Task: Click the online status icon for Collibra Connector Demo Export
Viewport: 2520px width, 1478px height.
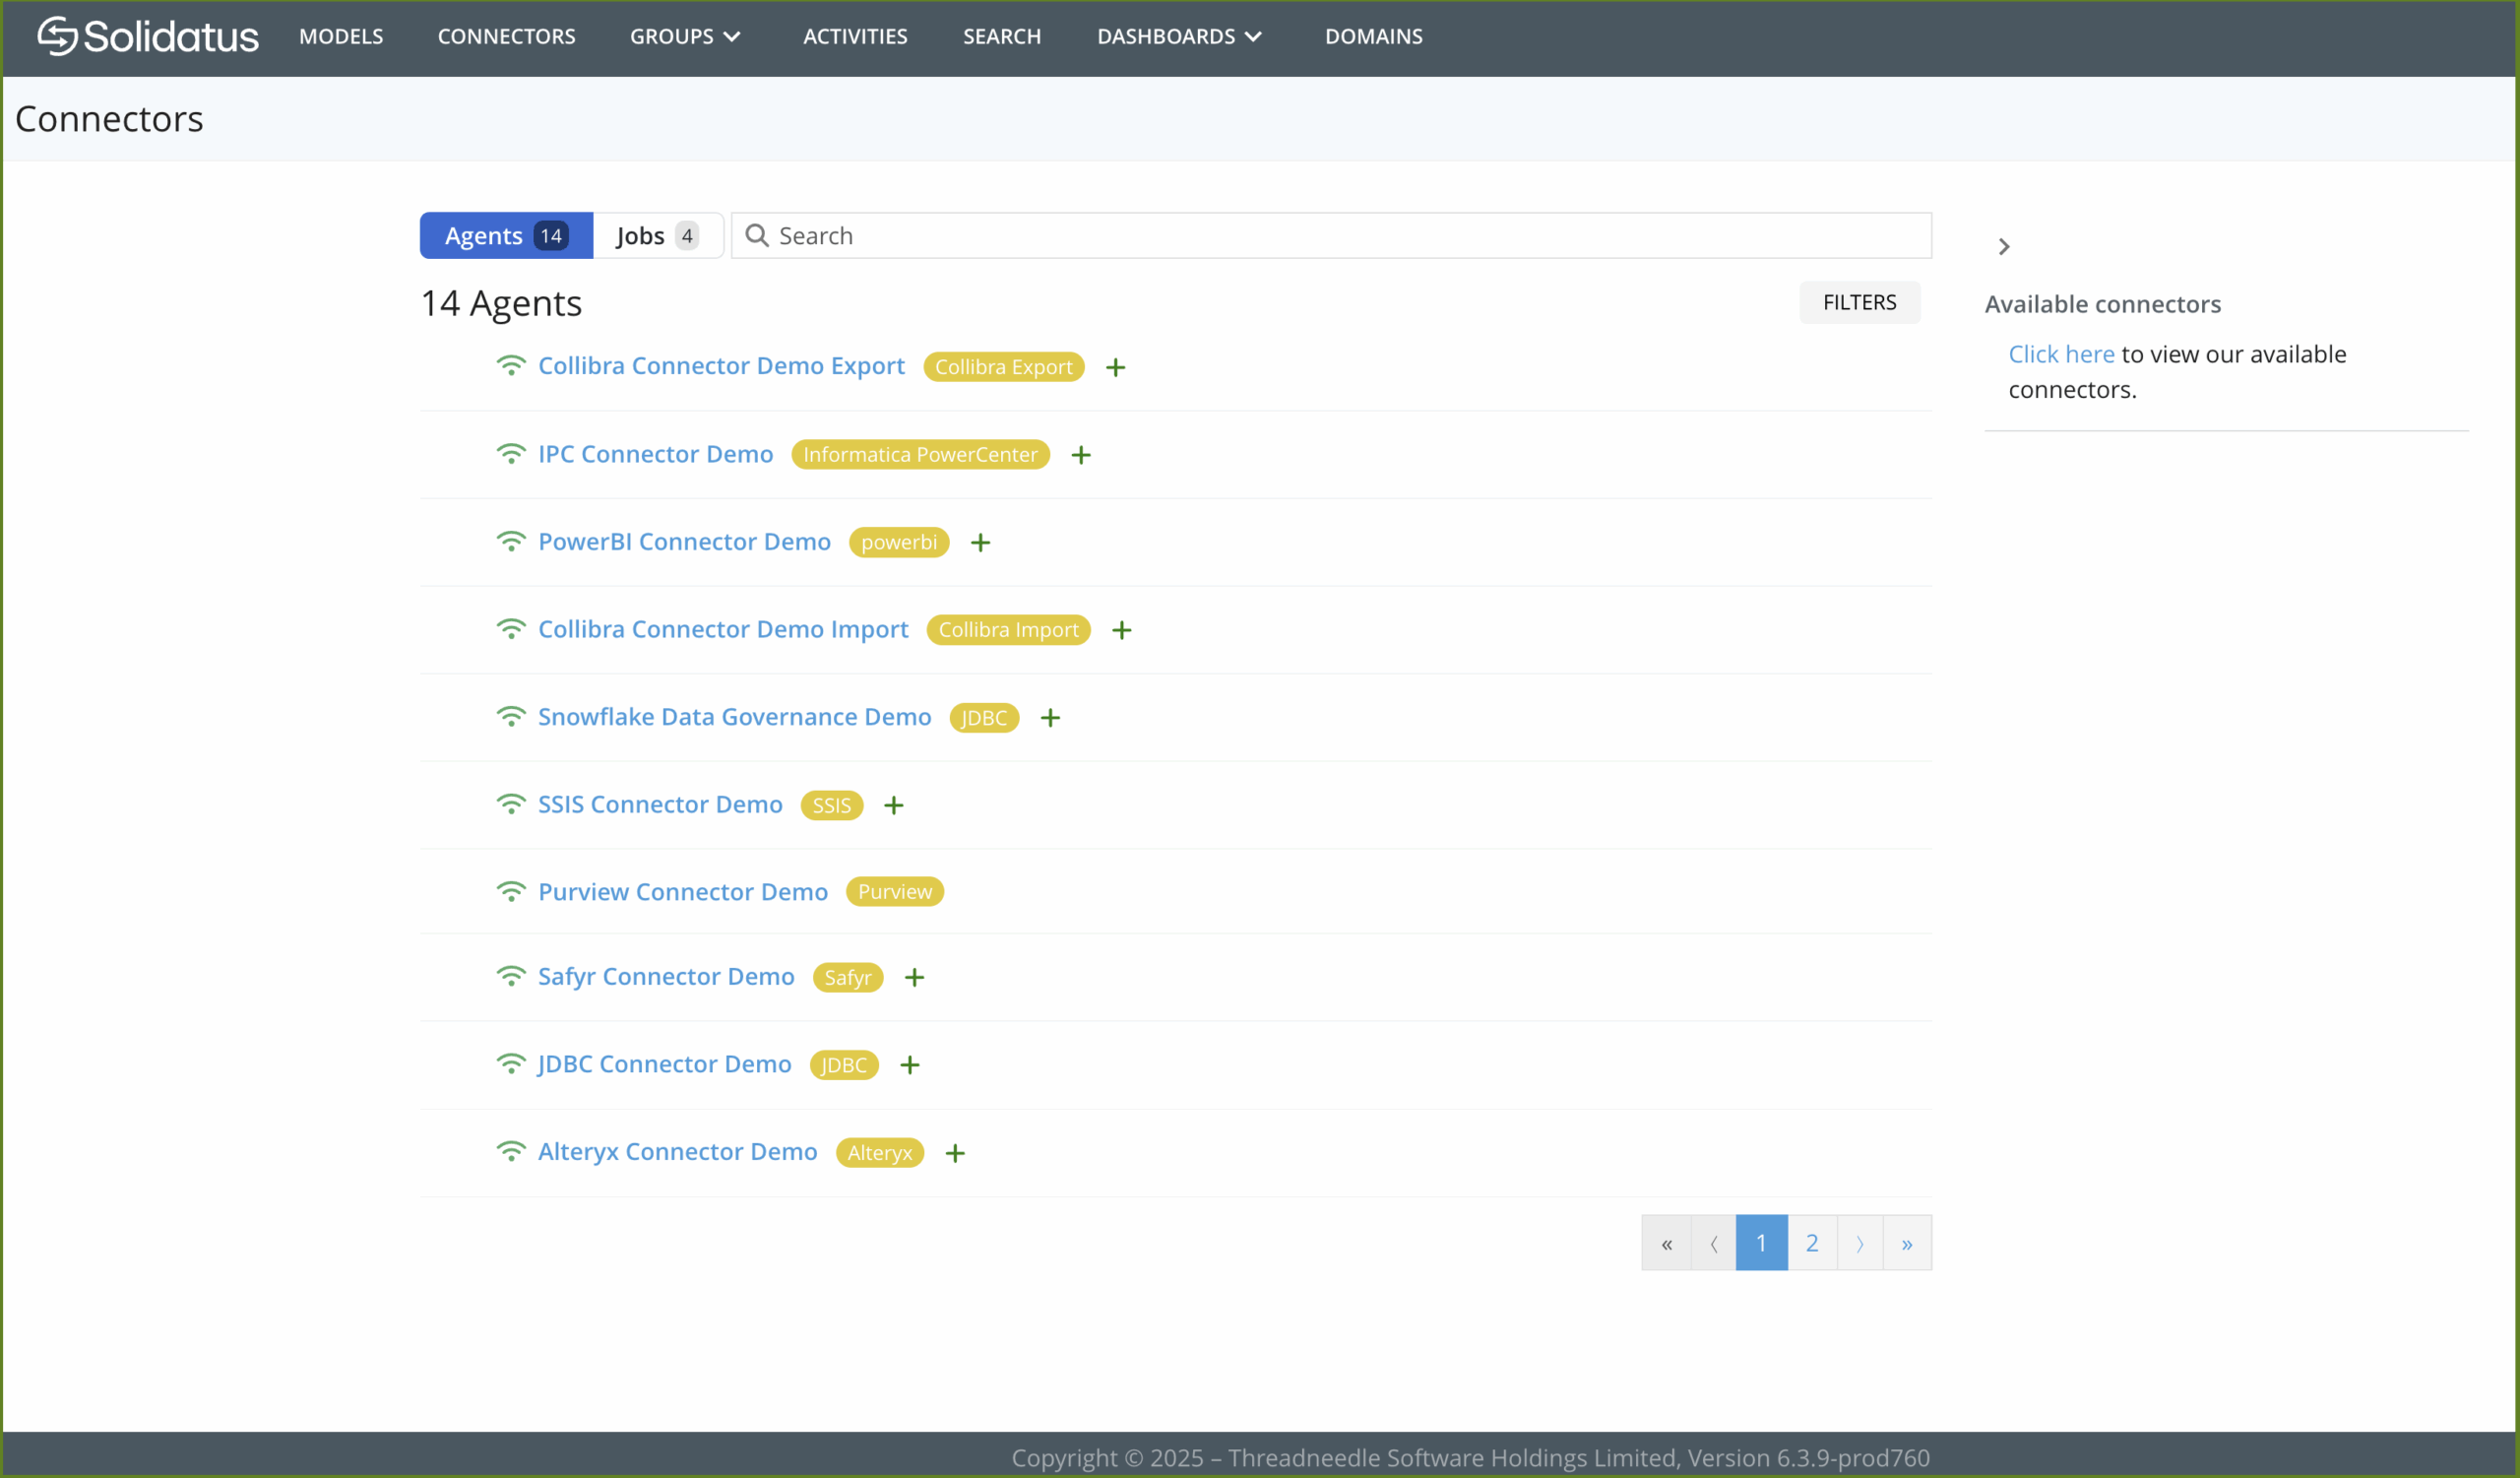Action: coord(511,366)
